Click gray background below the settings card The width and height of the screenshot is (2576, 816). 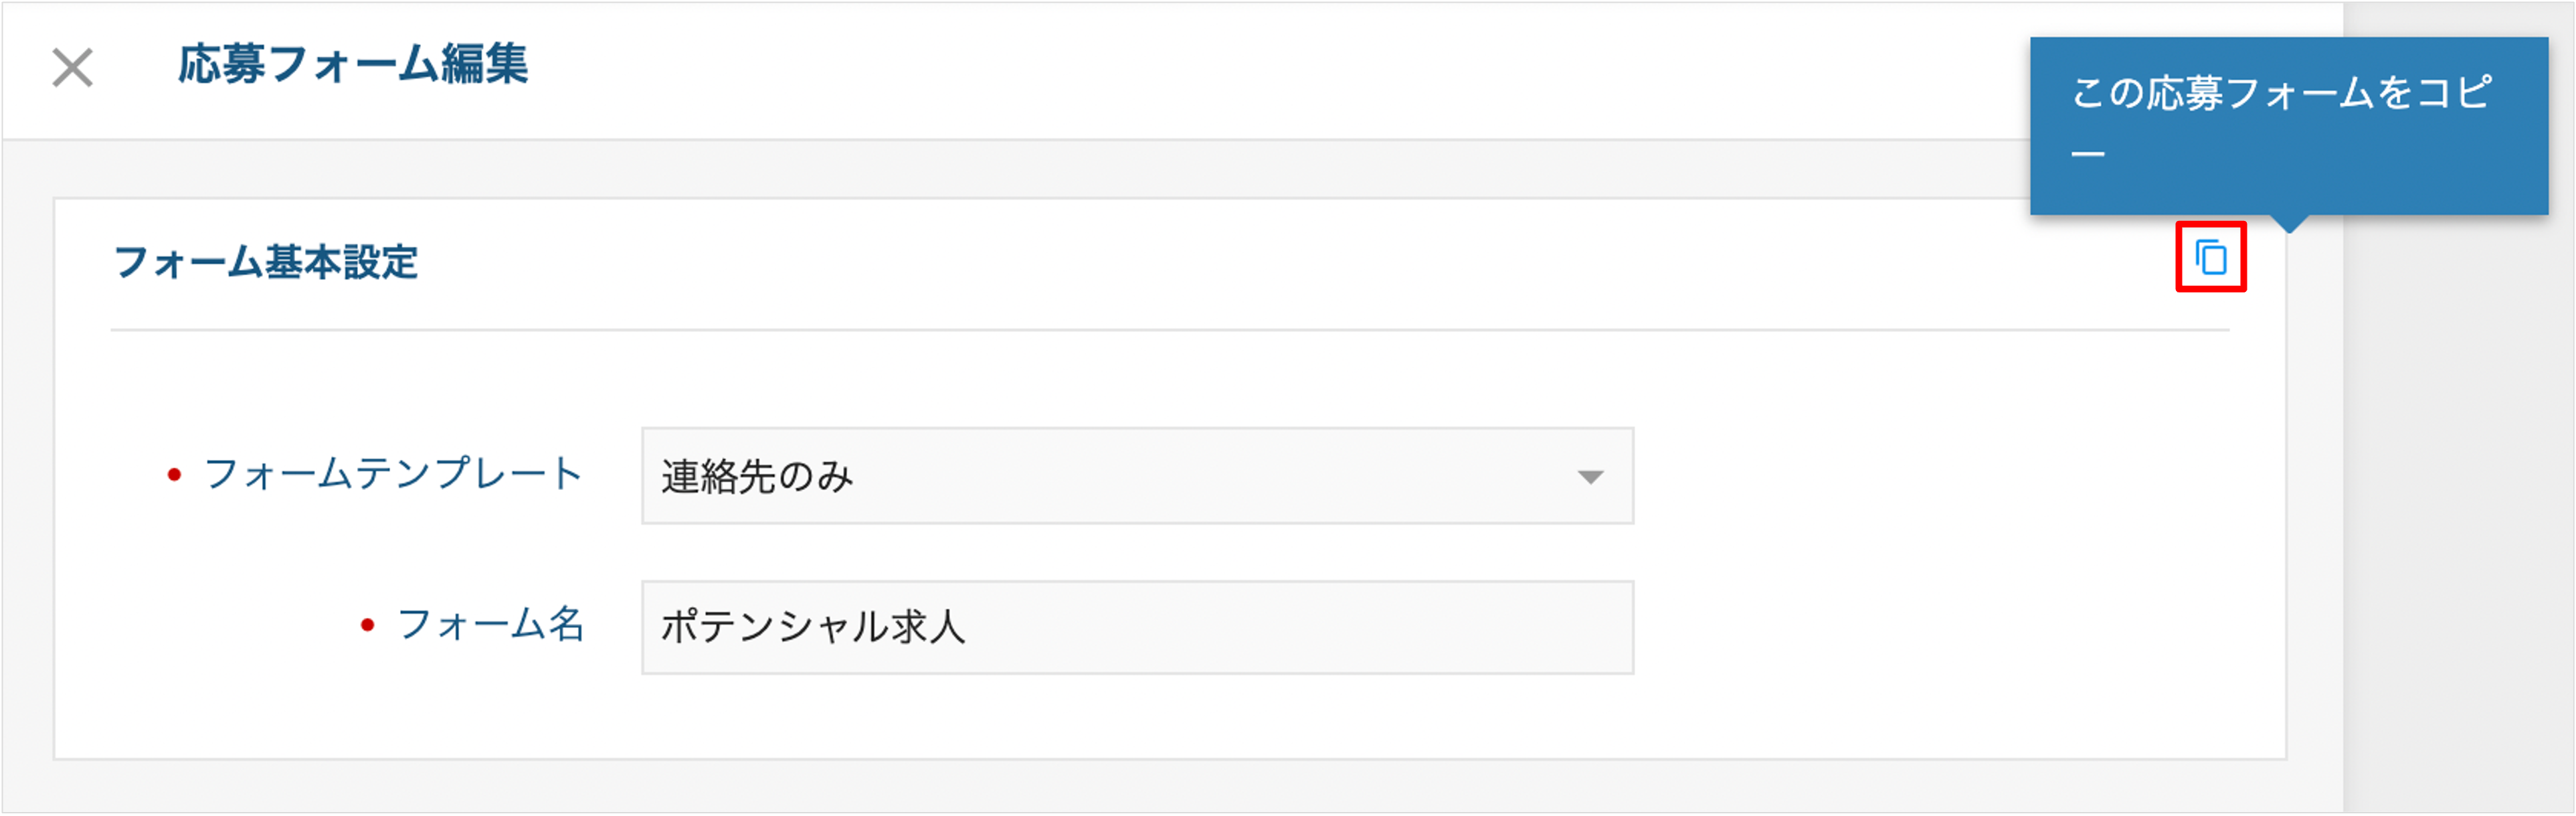tap(1170, 786)
